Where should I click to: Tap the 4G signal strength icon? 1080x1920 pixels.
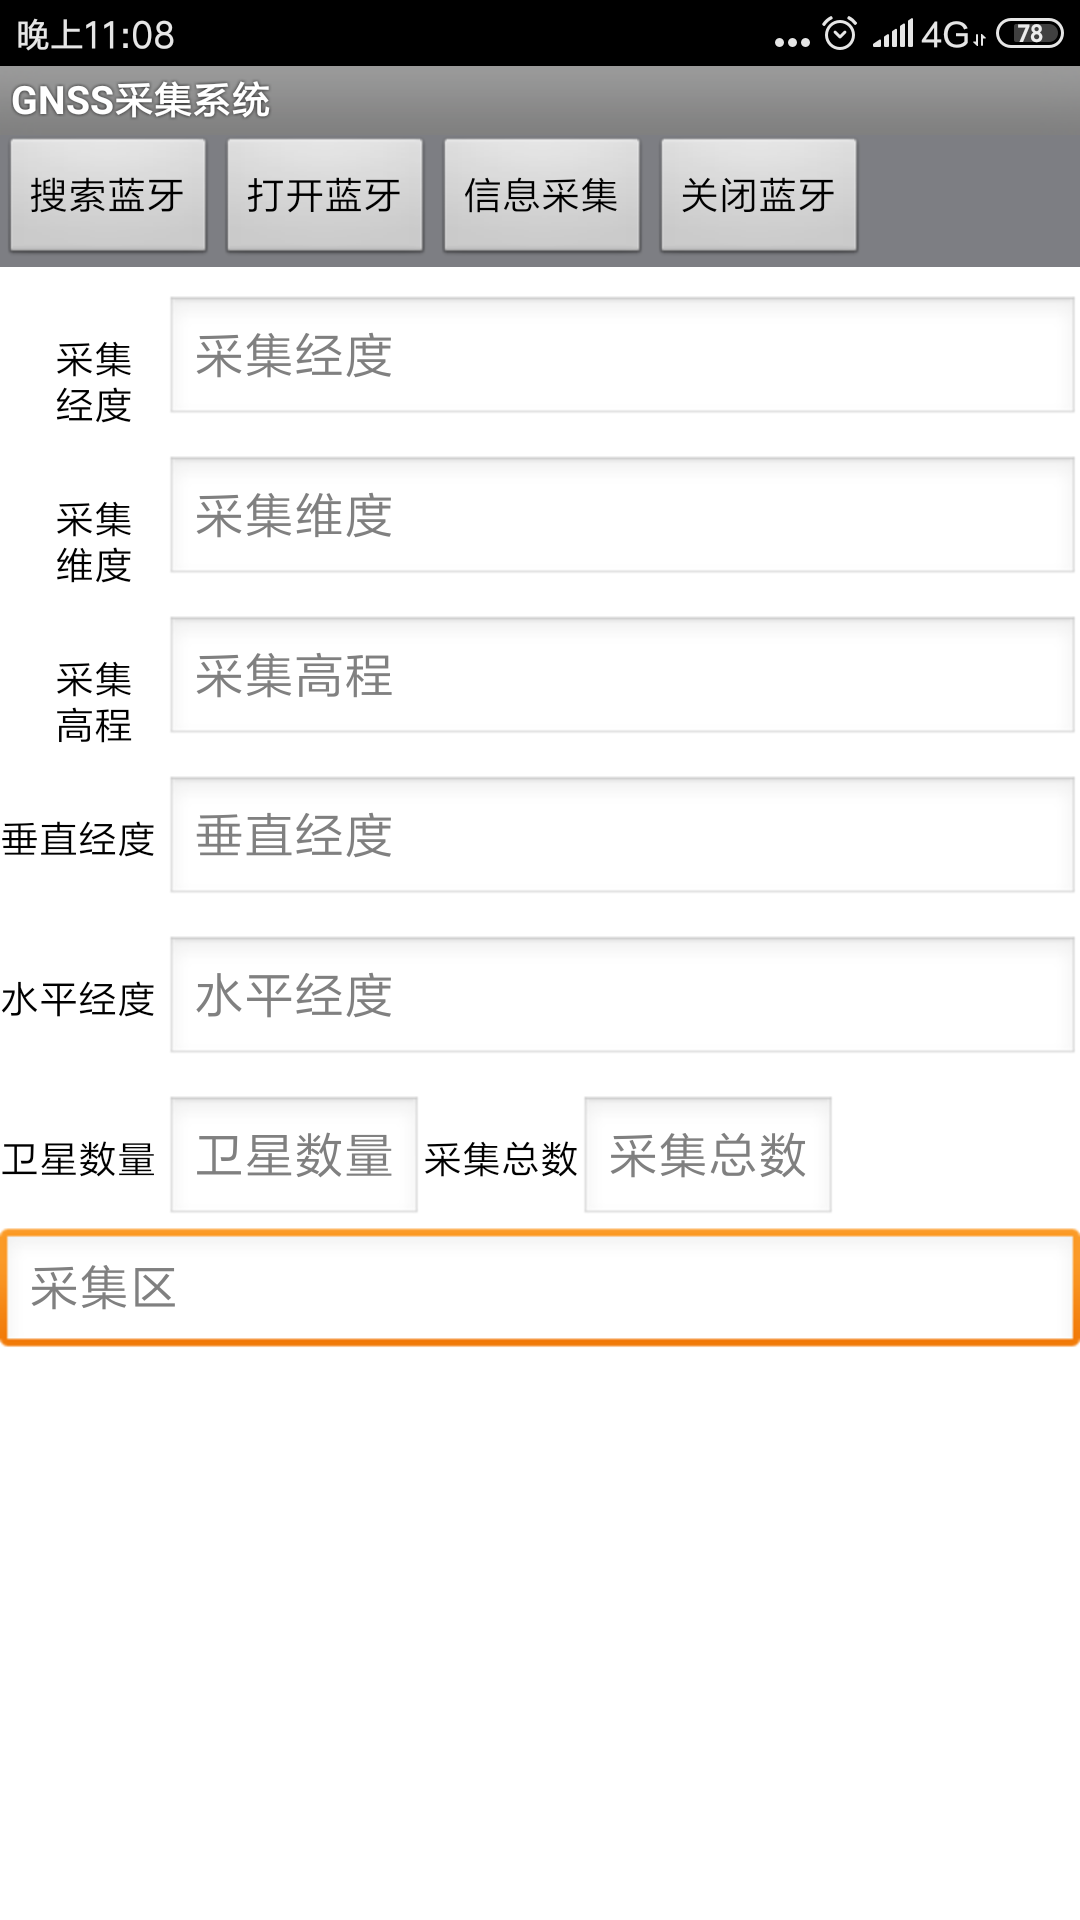point(929,34)
